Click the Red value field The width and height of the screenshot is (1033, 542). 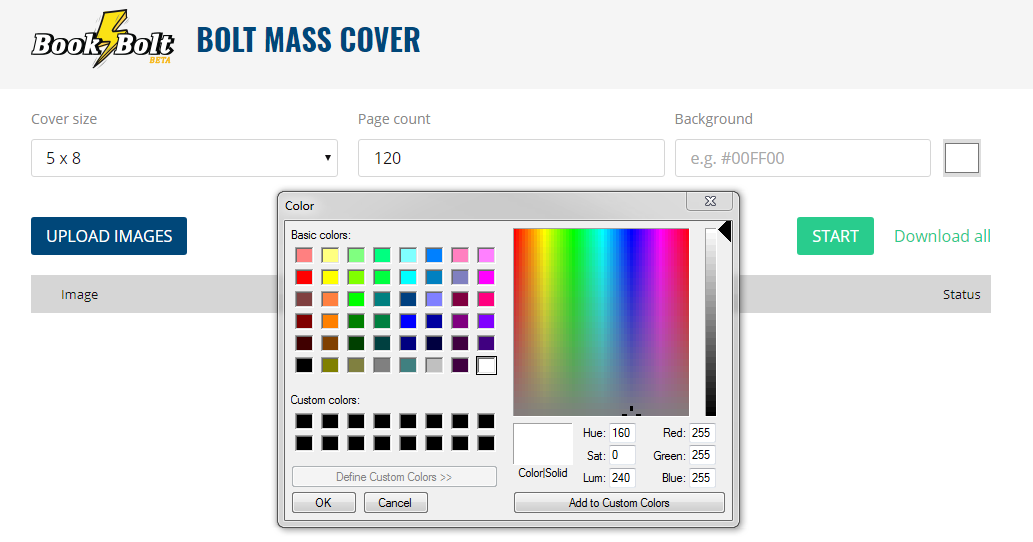click(x=702, y=433)
